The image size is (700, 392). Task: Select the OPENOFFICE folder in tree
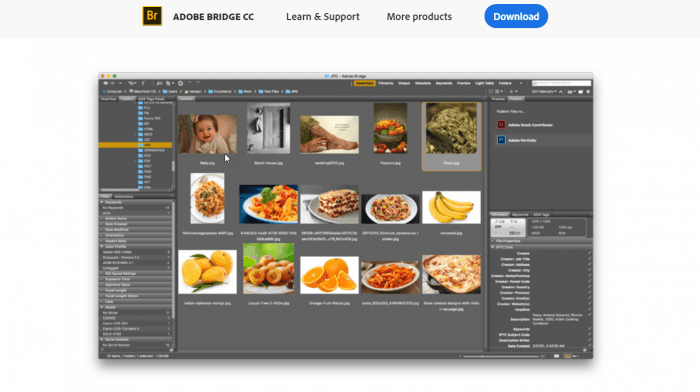(151, 150)
